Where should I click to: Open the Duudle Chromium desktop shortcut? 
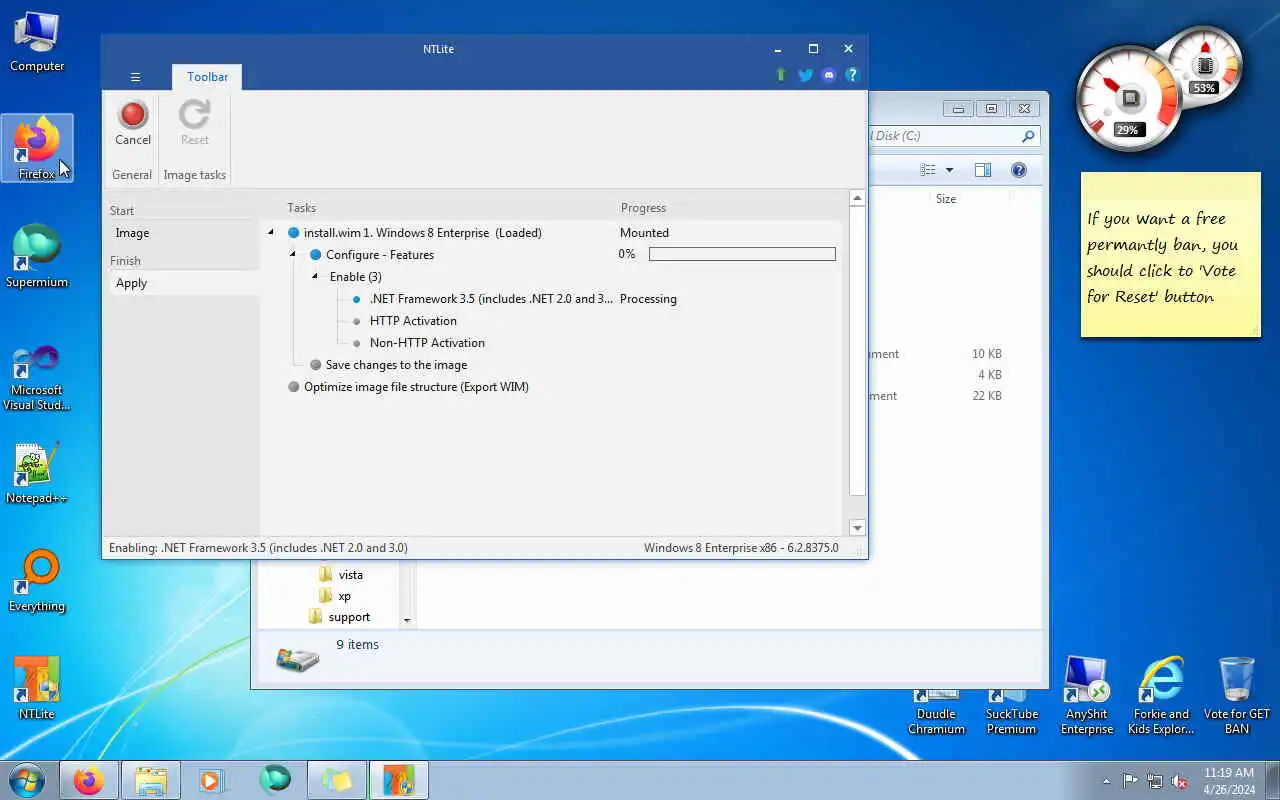(936, 712)
